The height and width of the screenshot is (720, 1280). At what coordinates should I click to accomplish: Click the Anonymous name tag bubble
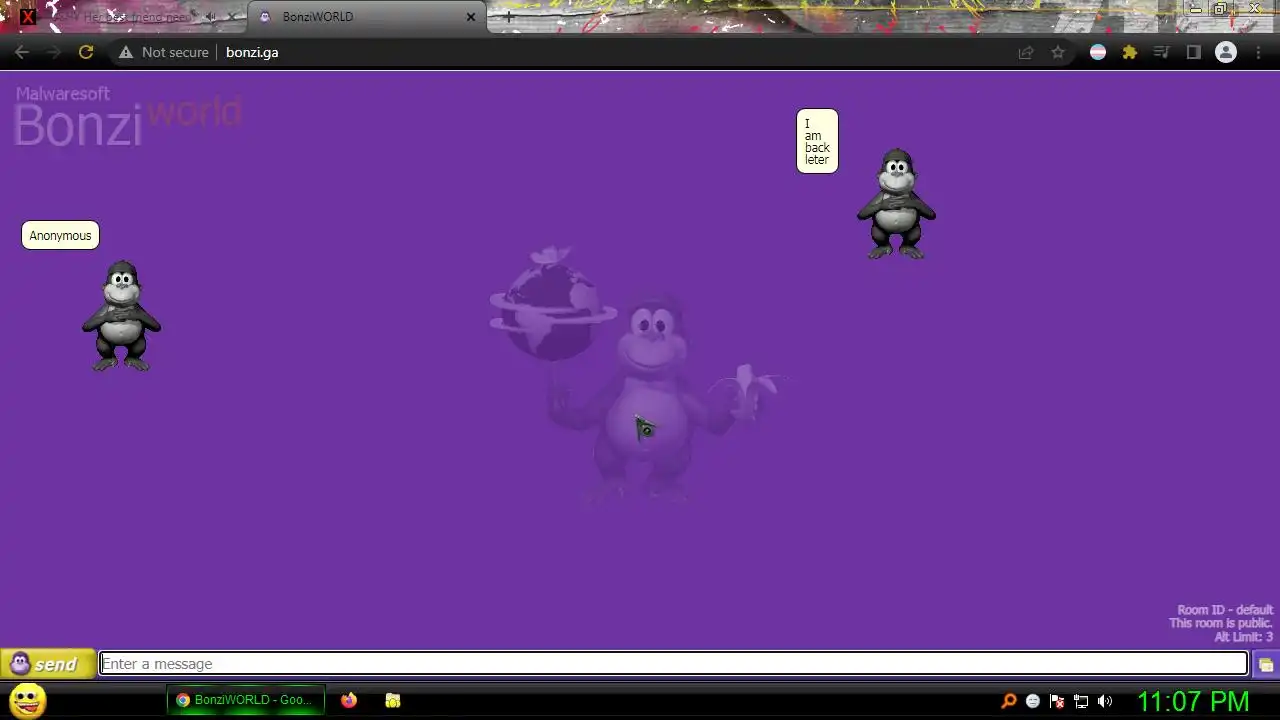coord(60,235)
